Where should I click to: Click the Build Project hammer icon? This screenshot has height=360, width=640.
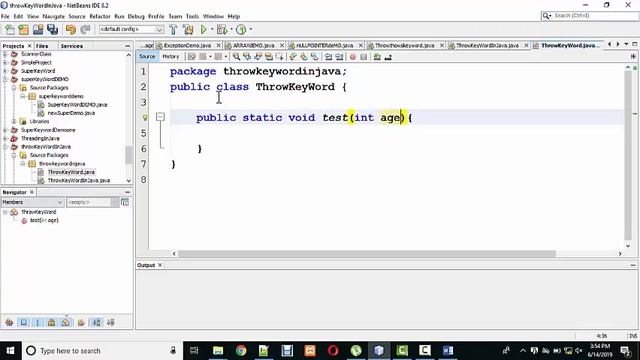(173, 29)
